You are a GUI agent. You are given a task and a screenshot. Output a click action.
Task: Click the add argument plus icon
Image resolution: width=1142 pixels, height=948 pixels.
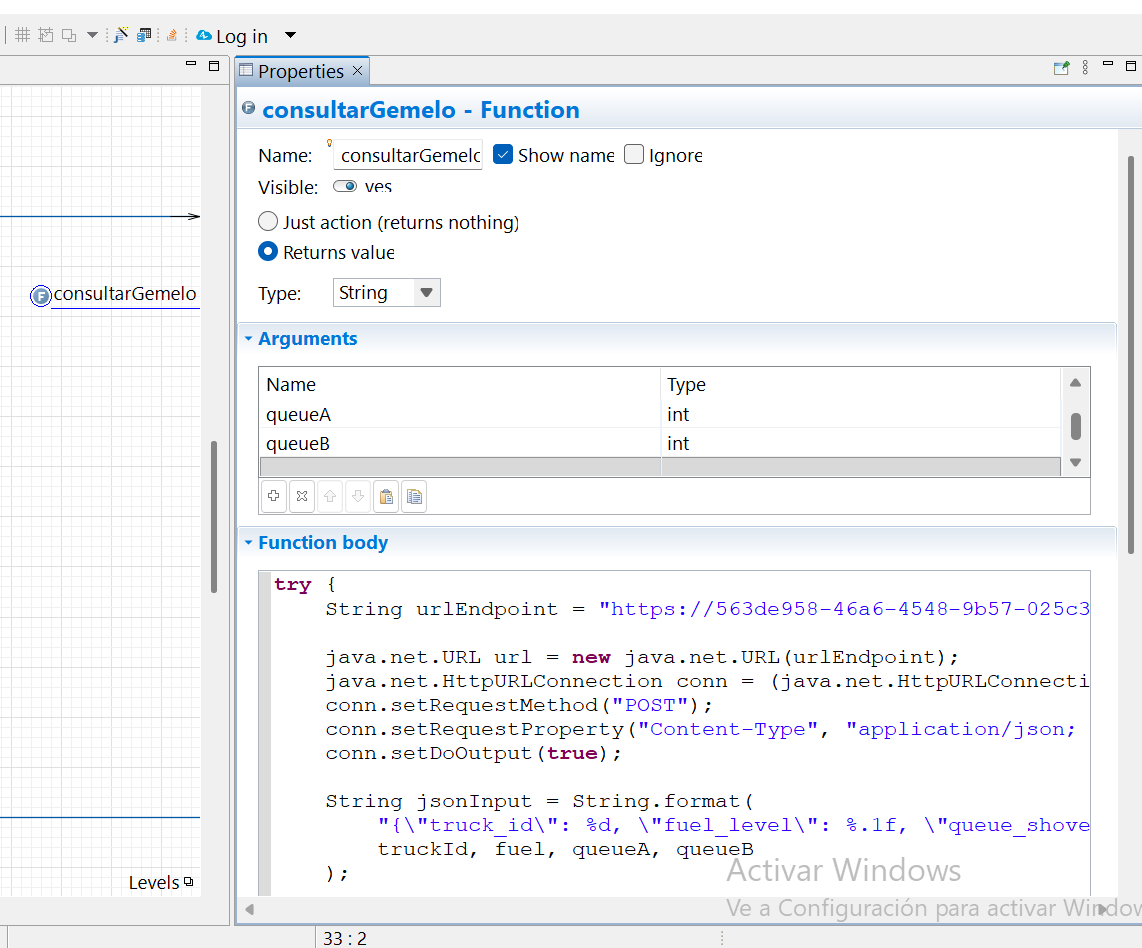(x=274, y=497)
